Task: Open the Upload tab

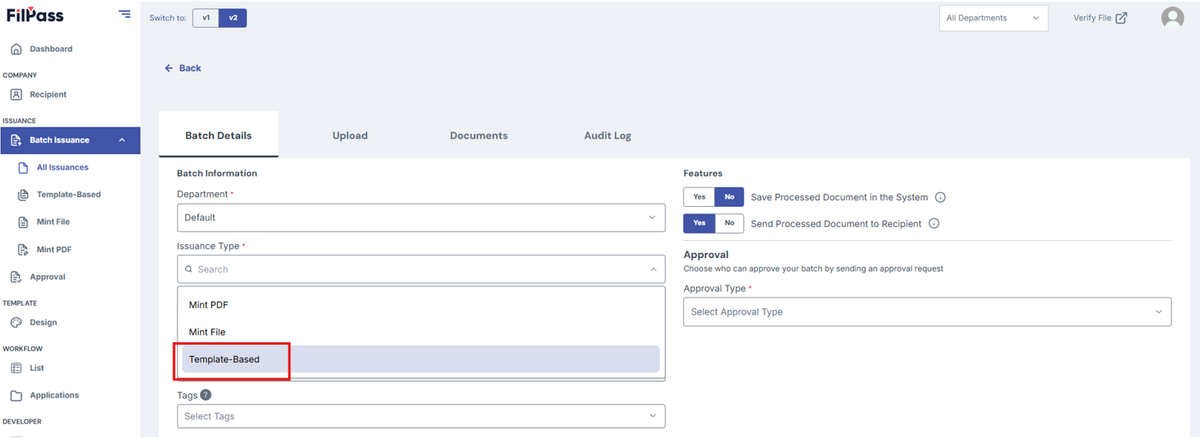Action: click(350, 135)
